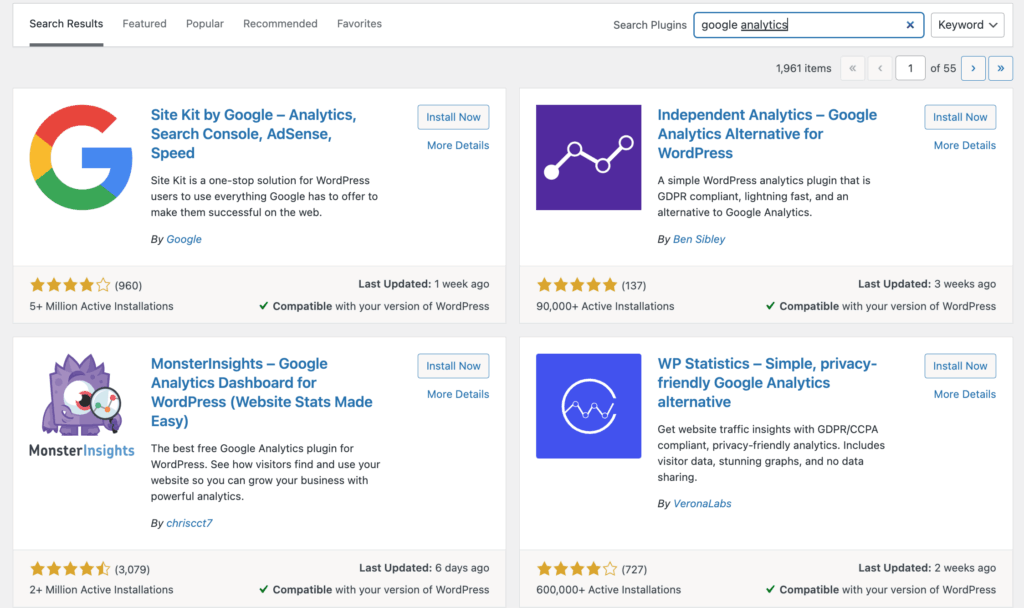Open the Independent Analytics title link

click(767, 134)
